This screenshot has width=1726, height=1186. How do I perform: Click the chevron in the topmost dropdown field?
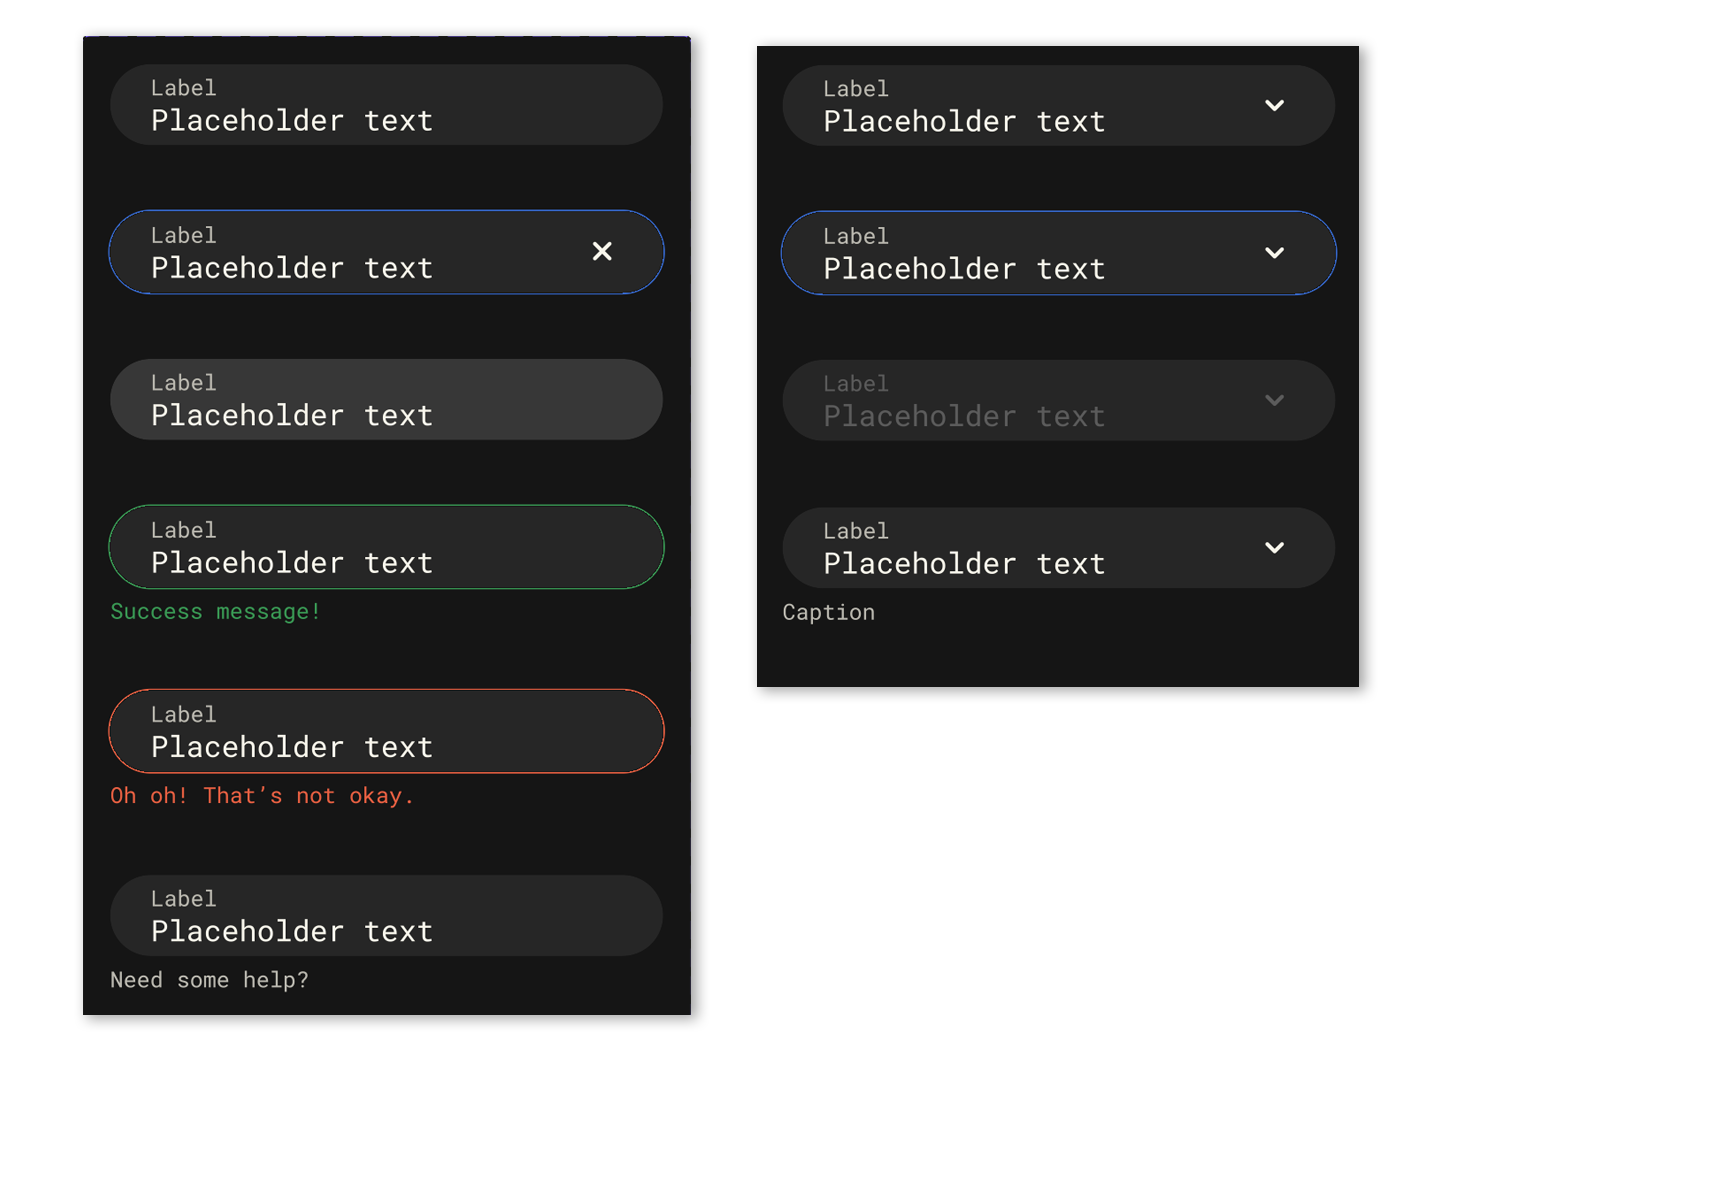[x=1274, y=106]
